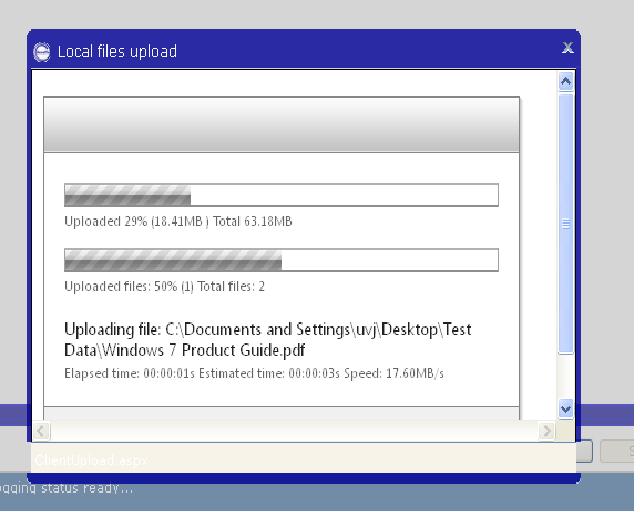Click the uploading file path text
The width and height of the screenshot is (640, 512).
(267, 340)
